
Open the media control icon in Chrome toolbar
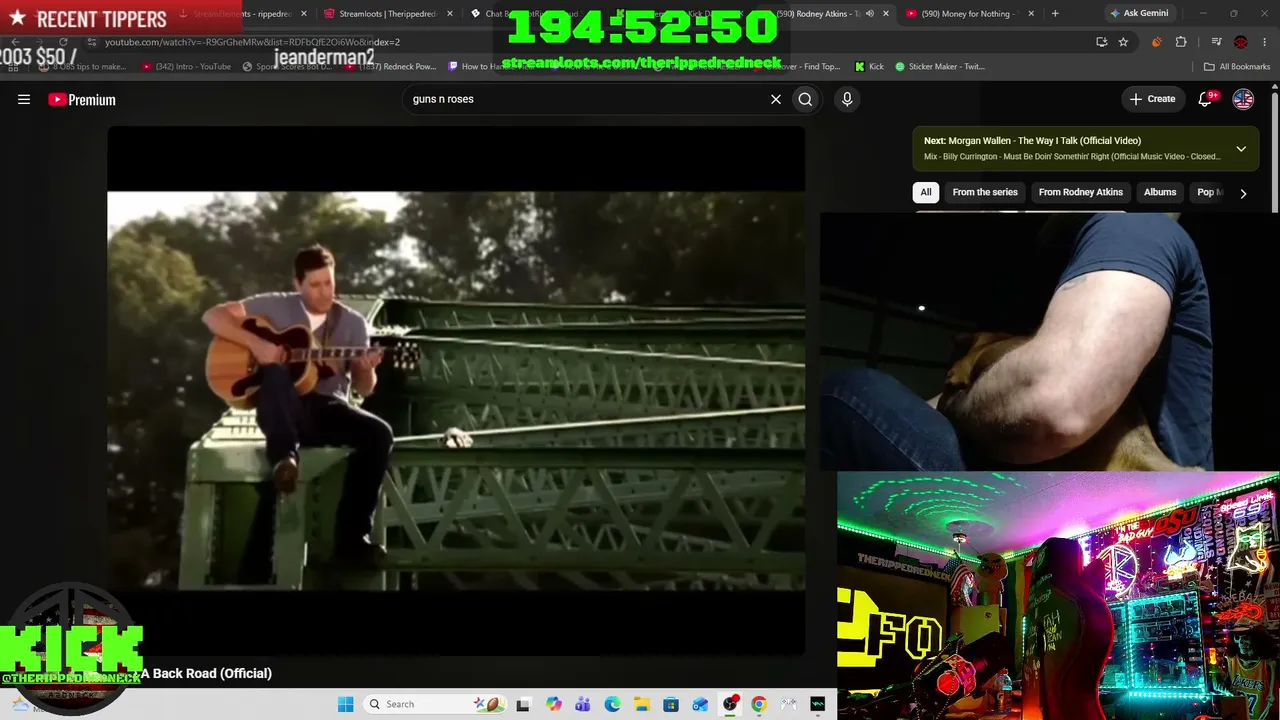click(1216, 42)
